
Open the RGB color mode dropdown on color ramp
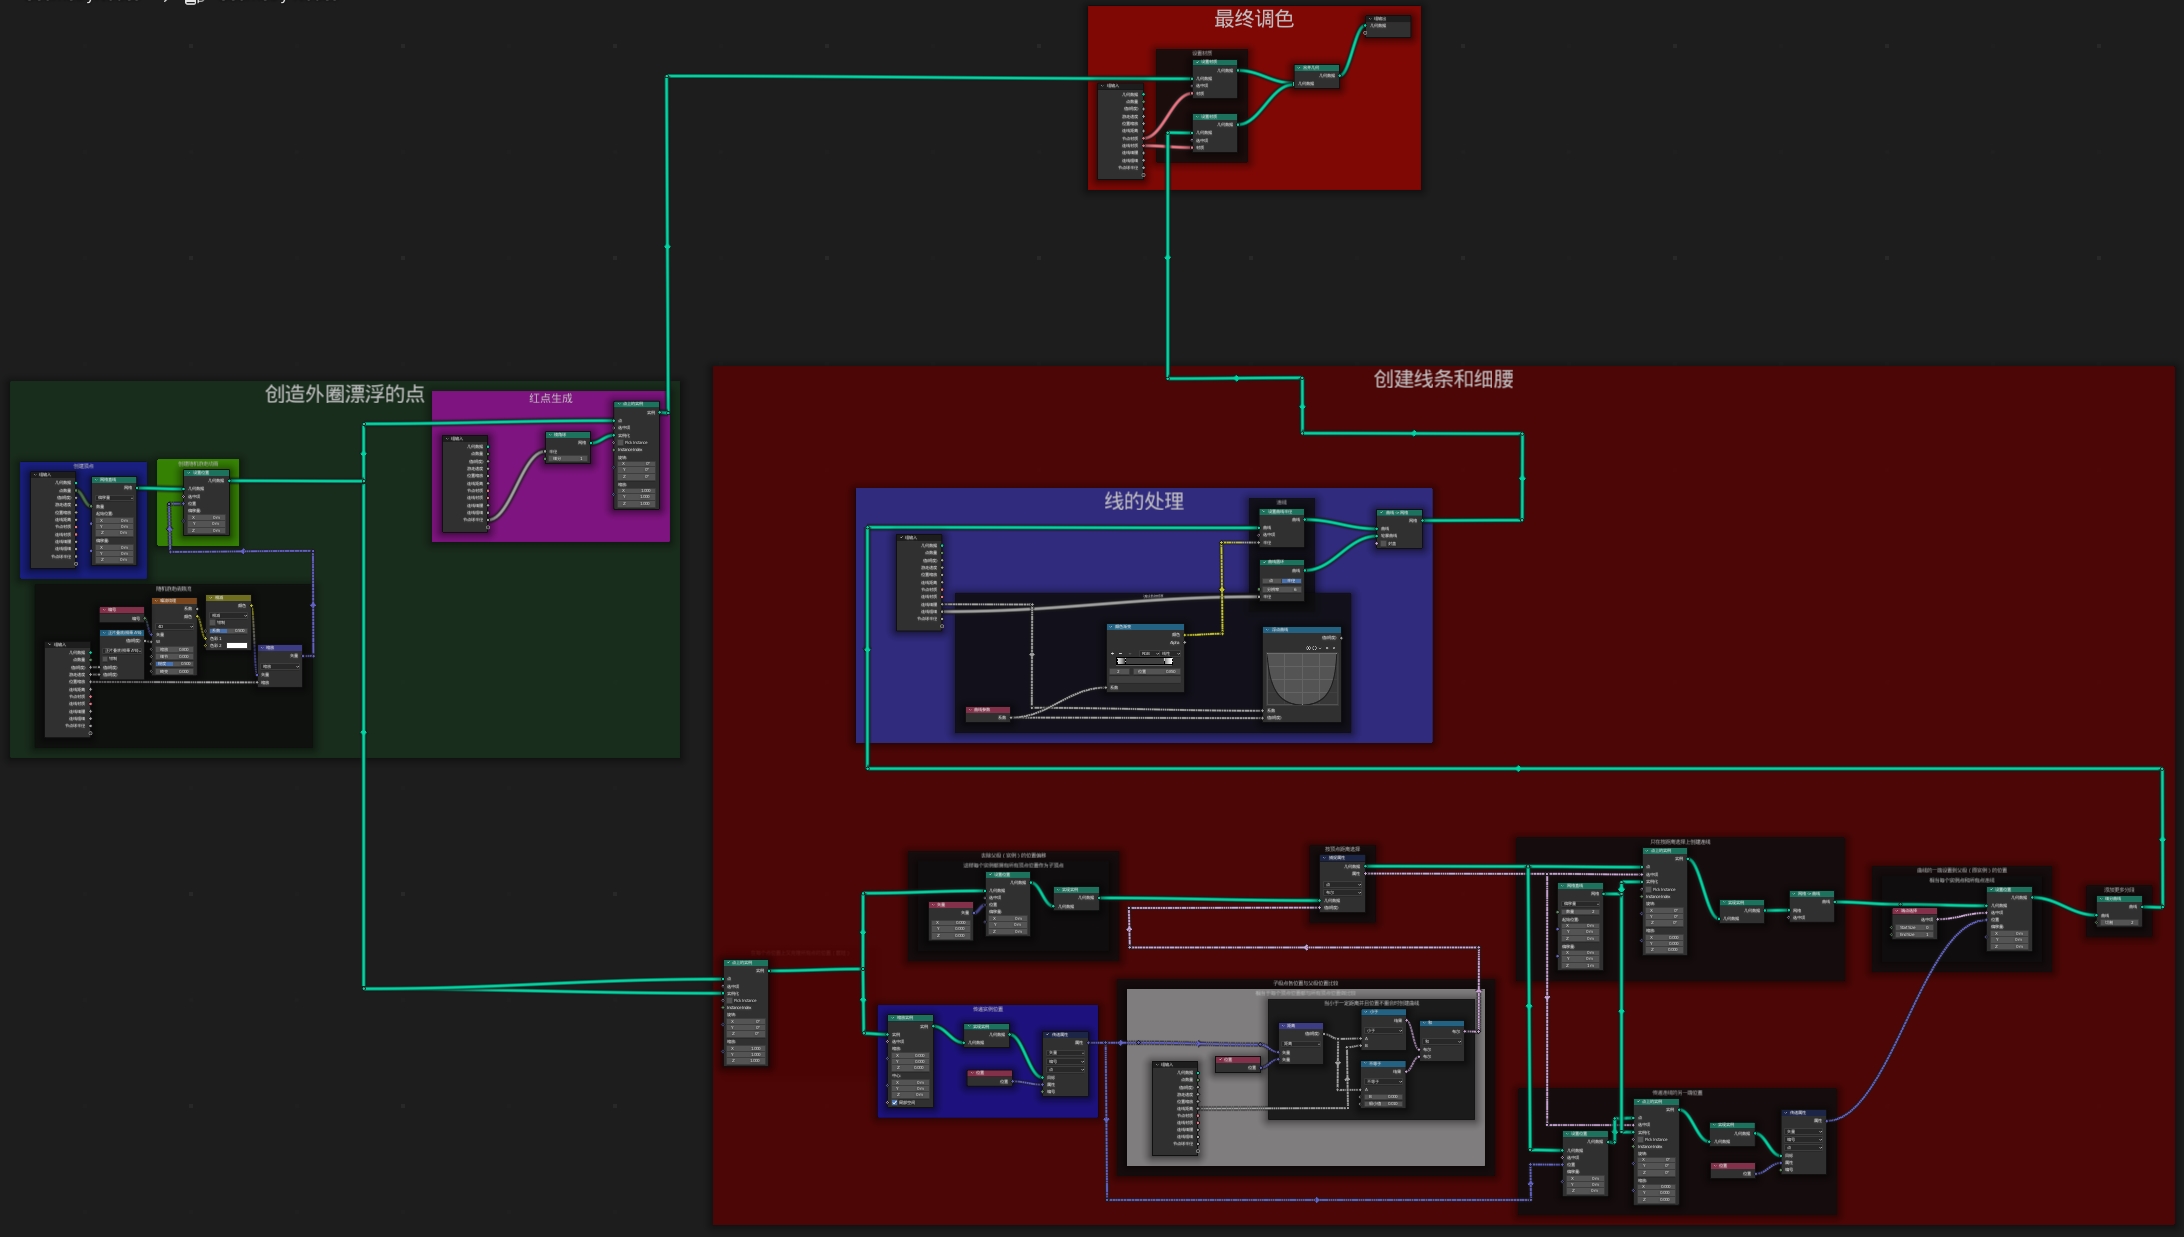1149,653
